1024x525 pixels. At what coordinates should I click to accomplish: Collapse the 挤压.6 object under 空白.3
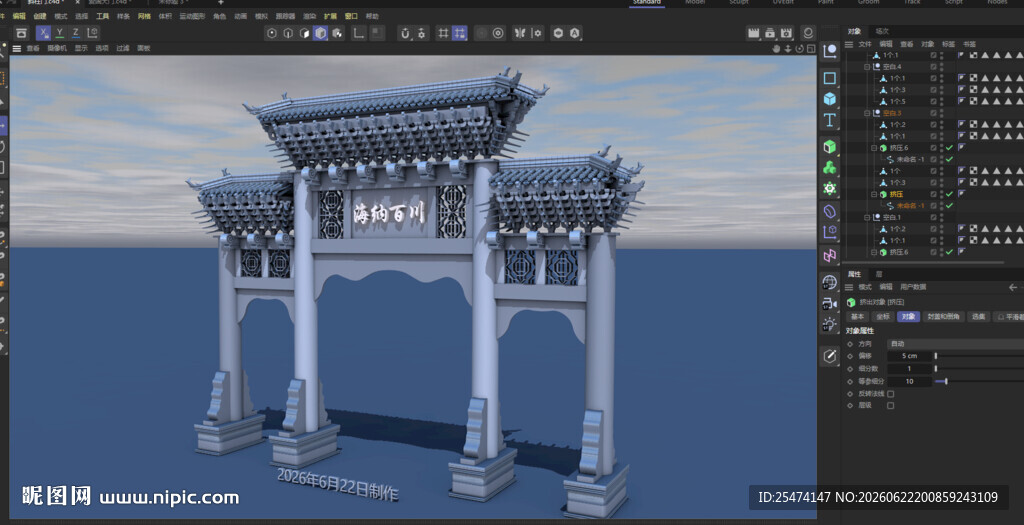click(x=874, y=148)
